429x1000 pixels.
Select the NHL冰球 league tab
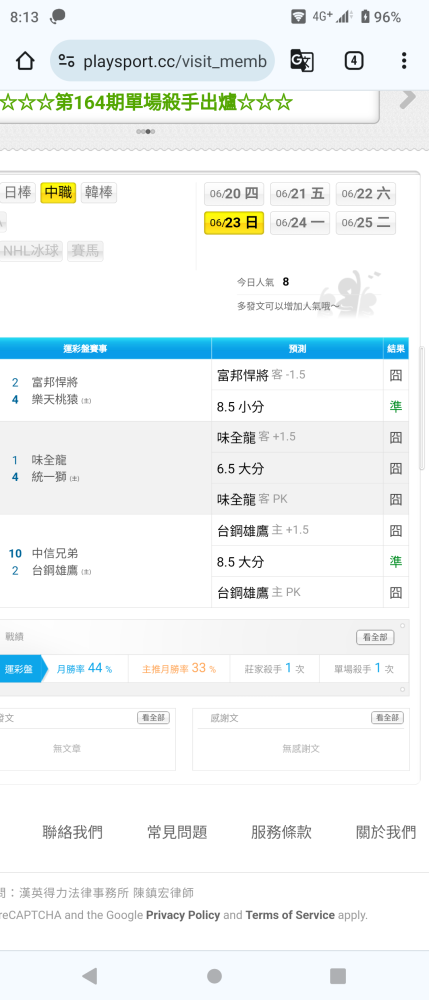click(31, 251)
